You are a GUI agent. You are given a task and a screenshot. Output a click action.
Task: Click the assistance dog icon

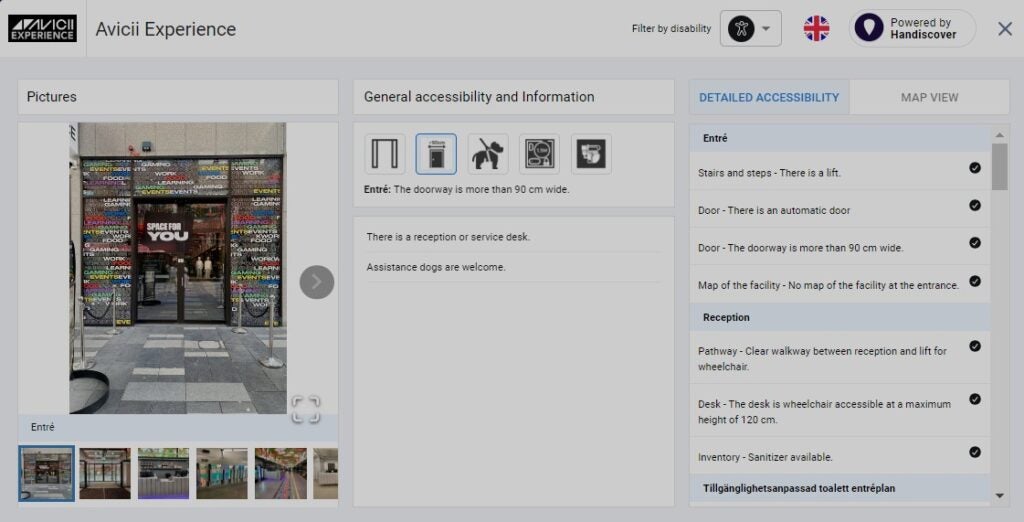[488, 154]
